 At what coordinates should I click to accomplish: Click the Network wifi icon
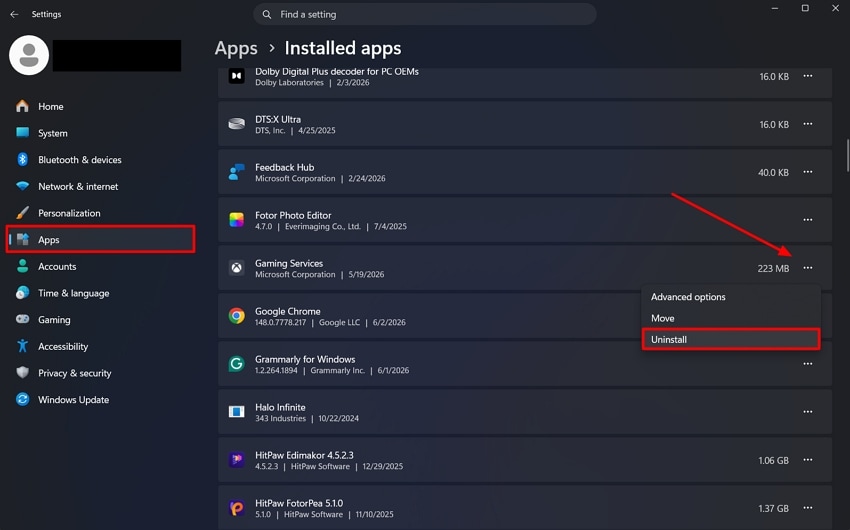(22, 186)
